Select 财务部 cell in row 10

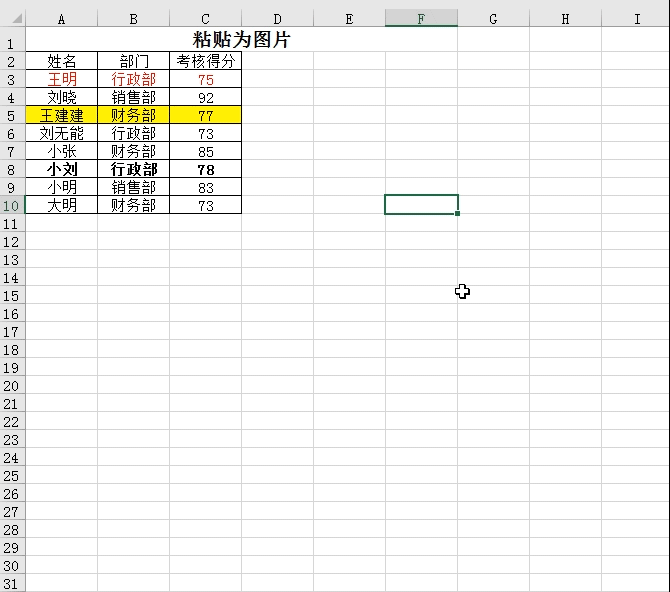[x=133, y=205]
